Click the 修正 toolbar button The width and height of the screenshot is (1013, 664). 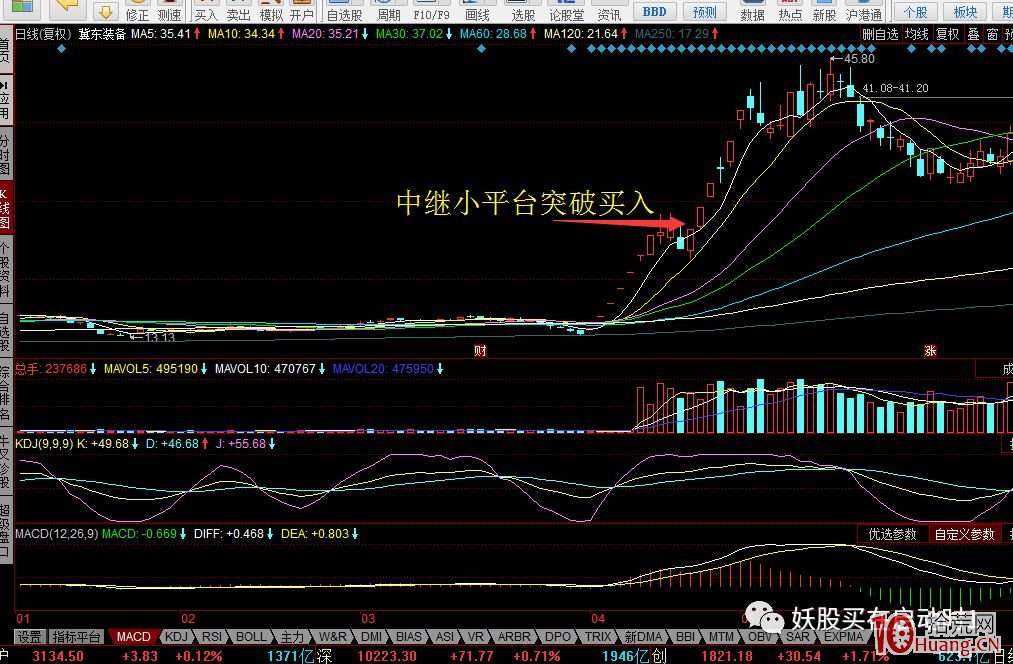tap(137, 12)
